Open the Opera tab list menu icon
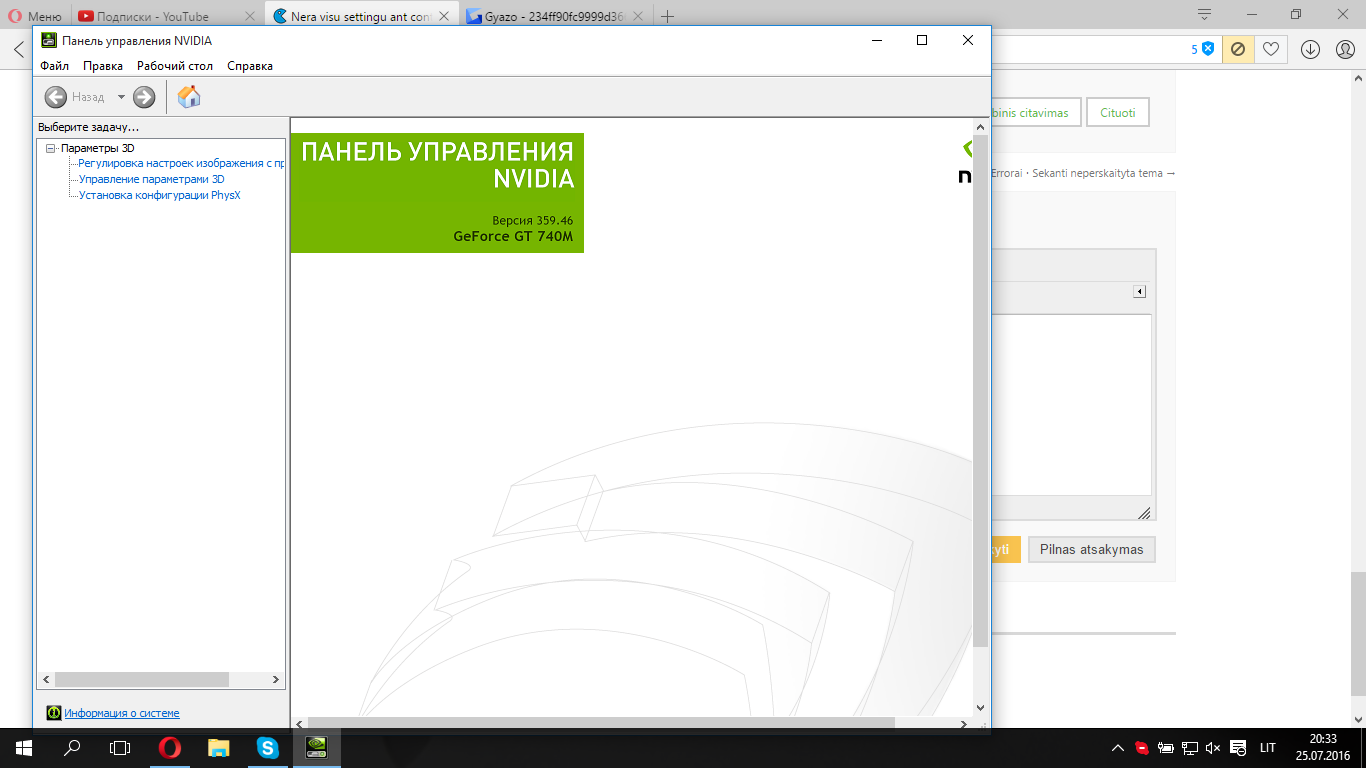 (1204, 15)
